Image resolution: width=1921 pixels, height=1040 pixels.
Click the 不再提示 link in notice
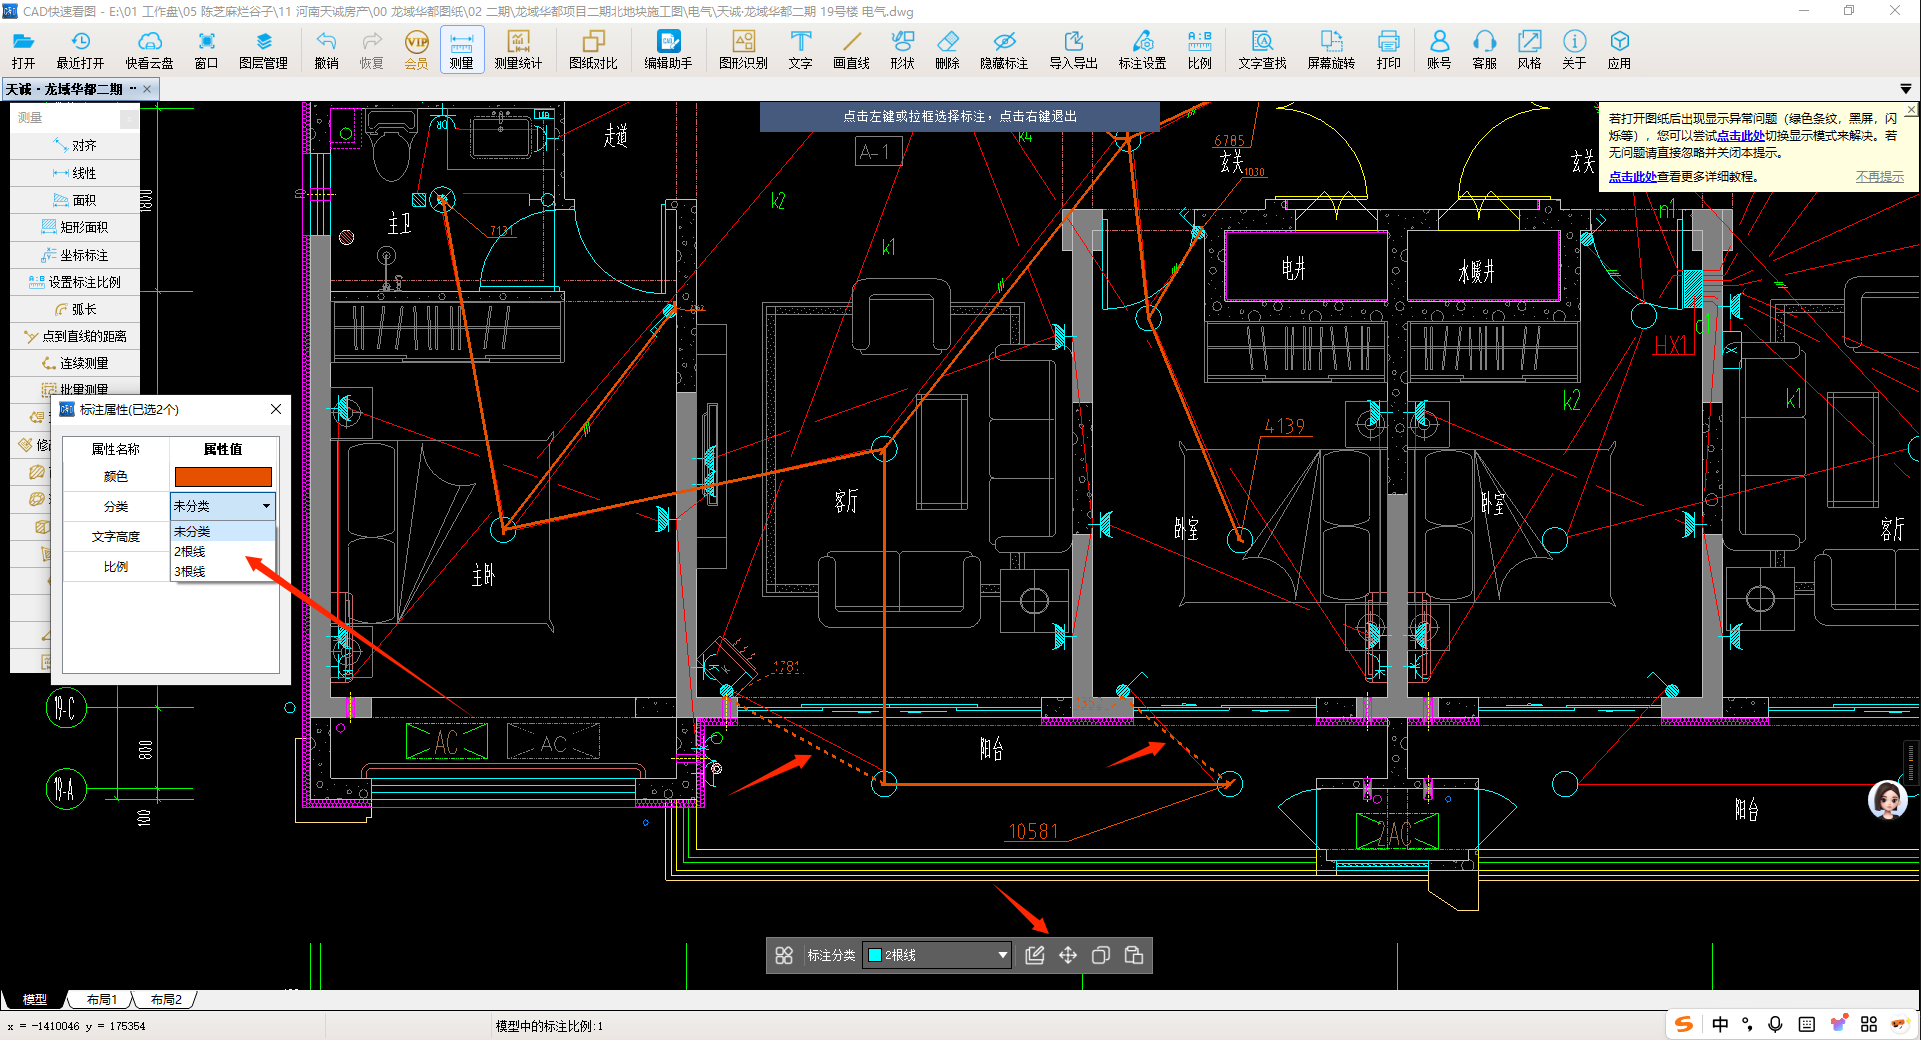click(1879, 177)
